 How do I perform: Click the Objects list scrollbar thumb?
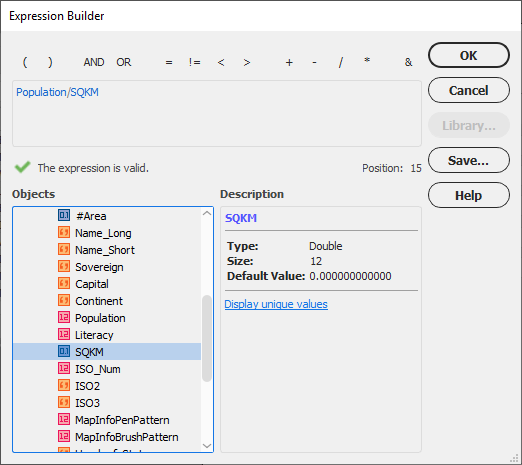pyautogui.click(x=207, y=338)
